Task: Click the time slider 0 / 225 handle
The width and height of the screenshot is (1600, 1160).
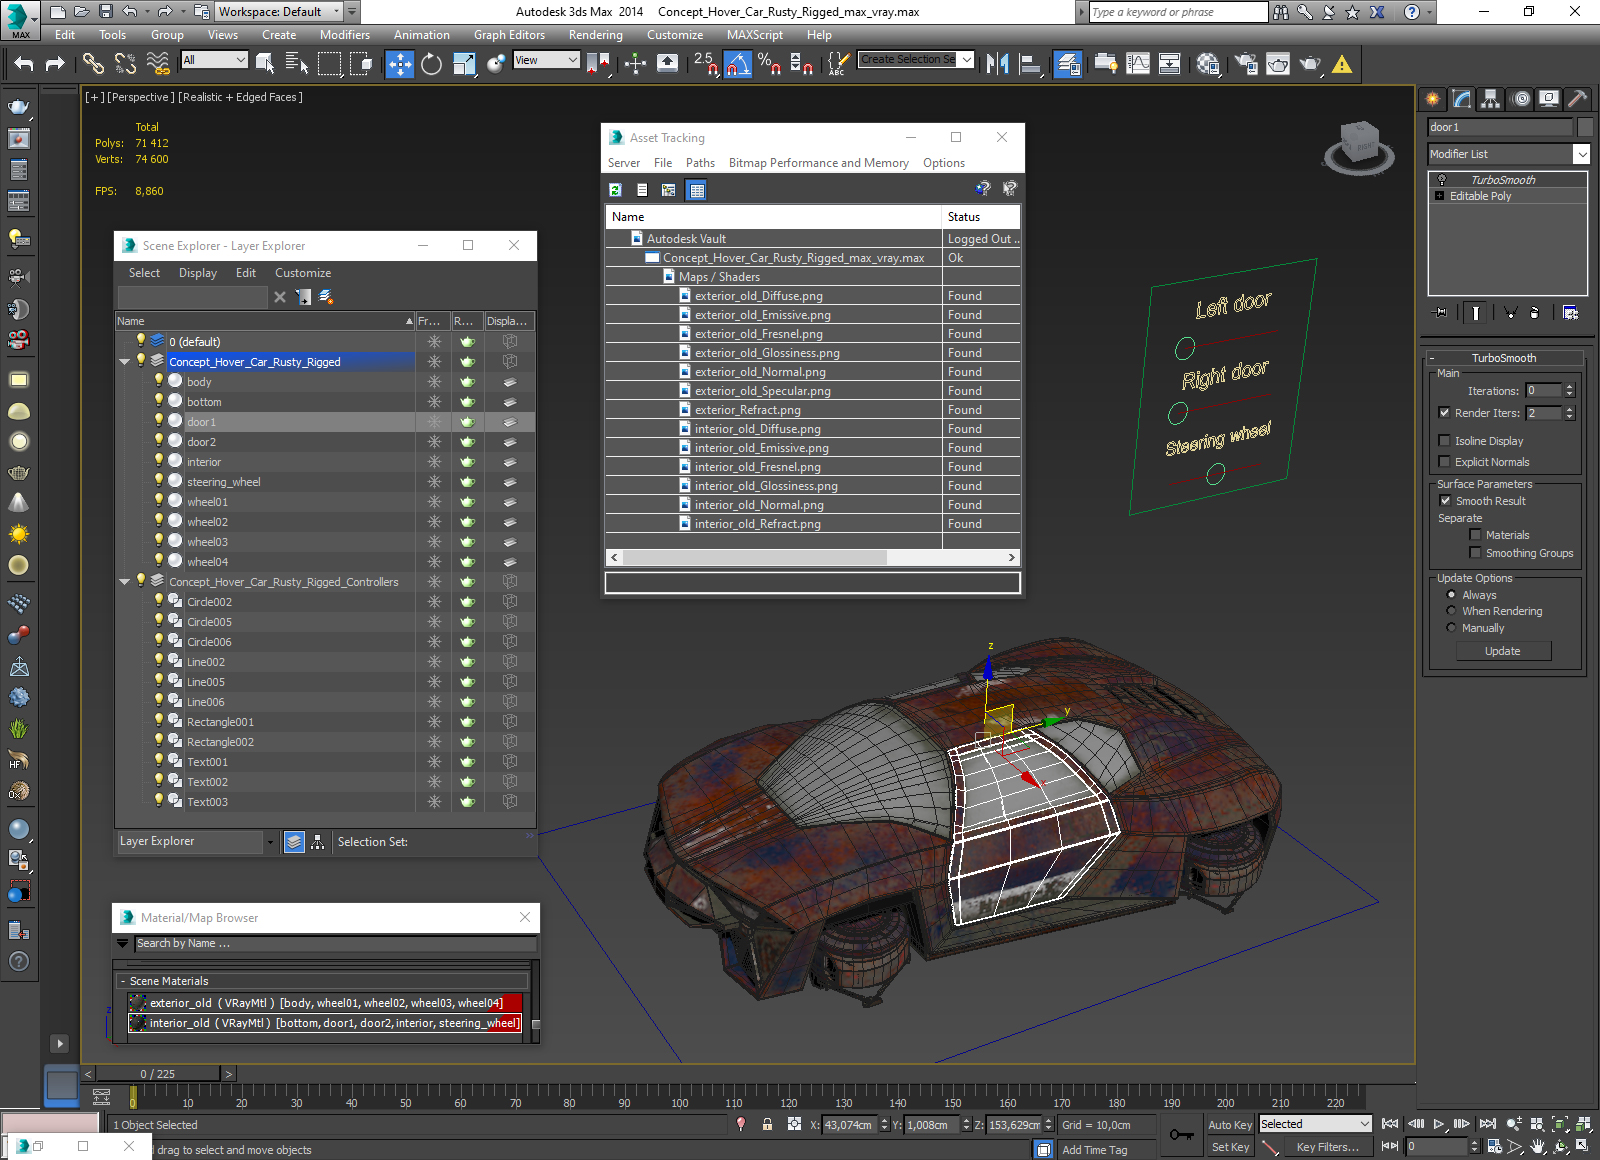Action: [157, 1074]
